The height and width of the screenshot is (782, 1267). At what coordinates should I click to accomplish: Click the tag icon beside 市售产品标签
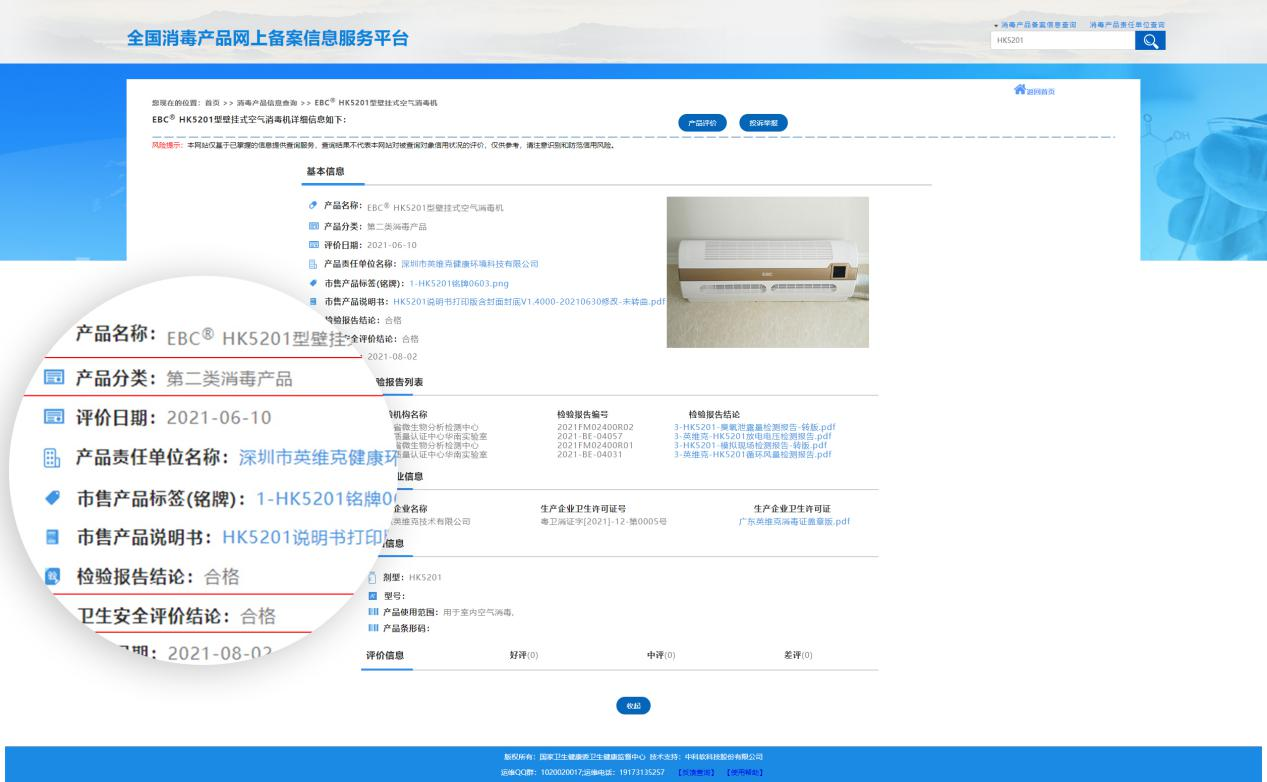(313, 283)
